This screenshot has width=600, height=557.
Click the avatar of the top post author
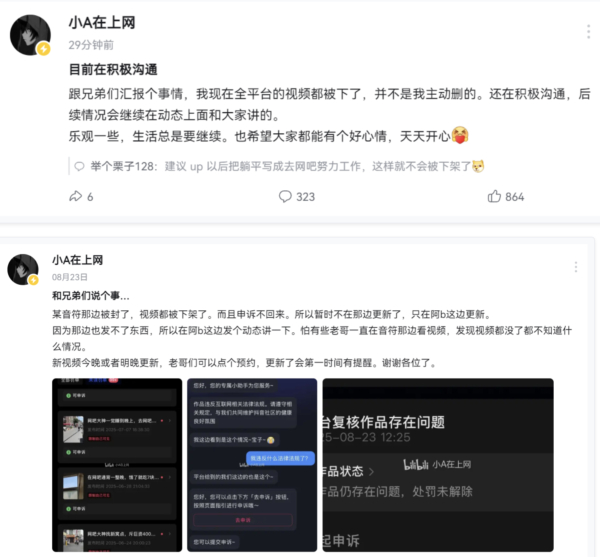pyautogui.click(x=30, y=35)
